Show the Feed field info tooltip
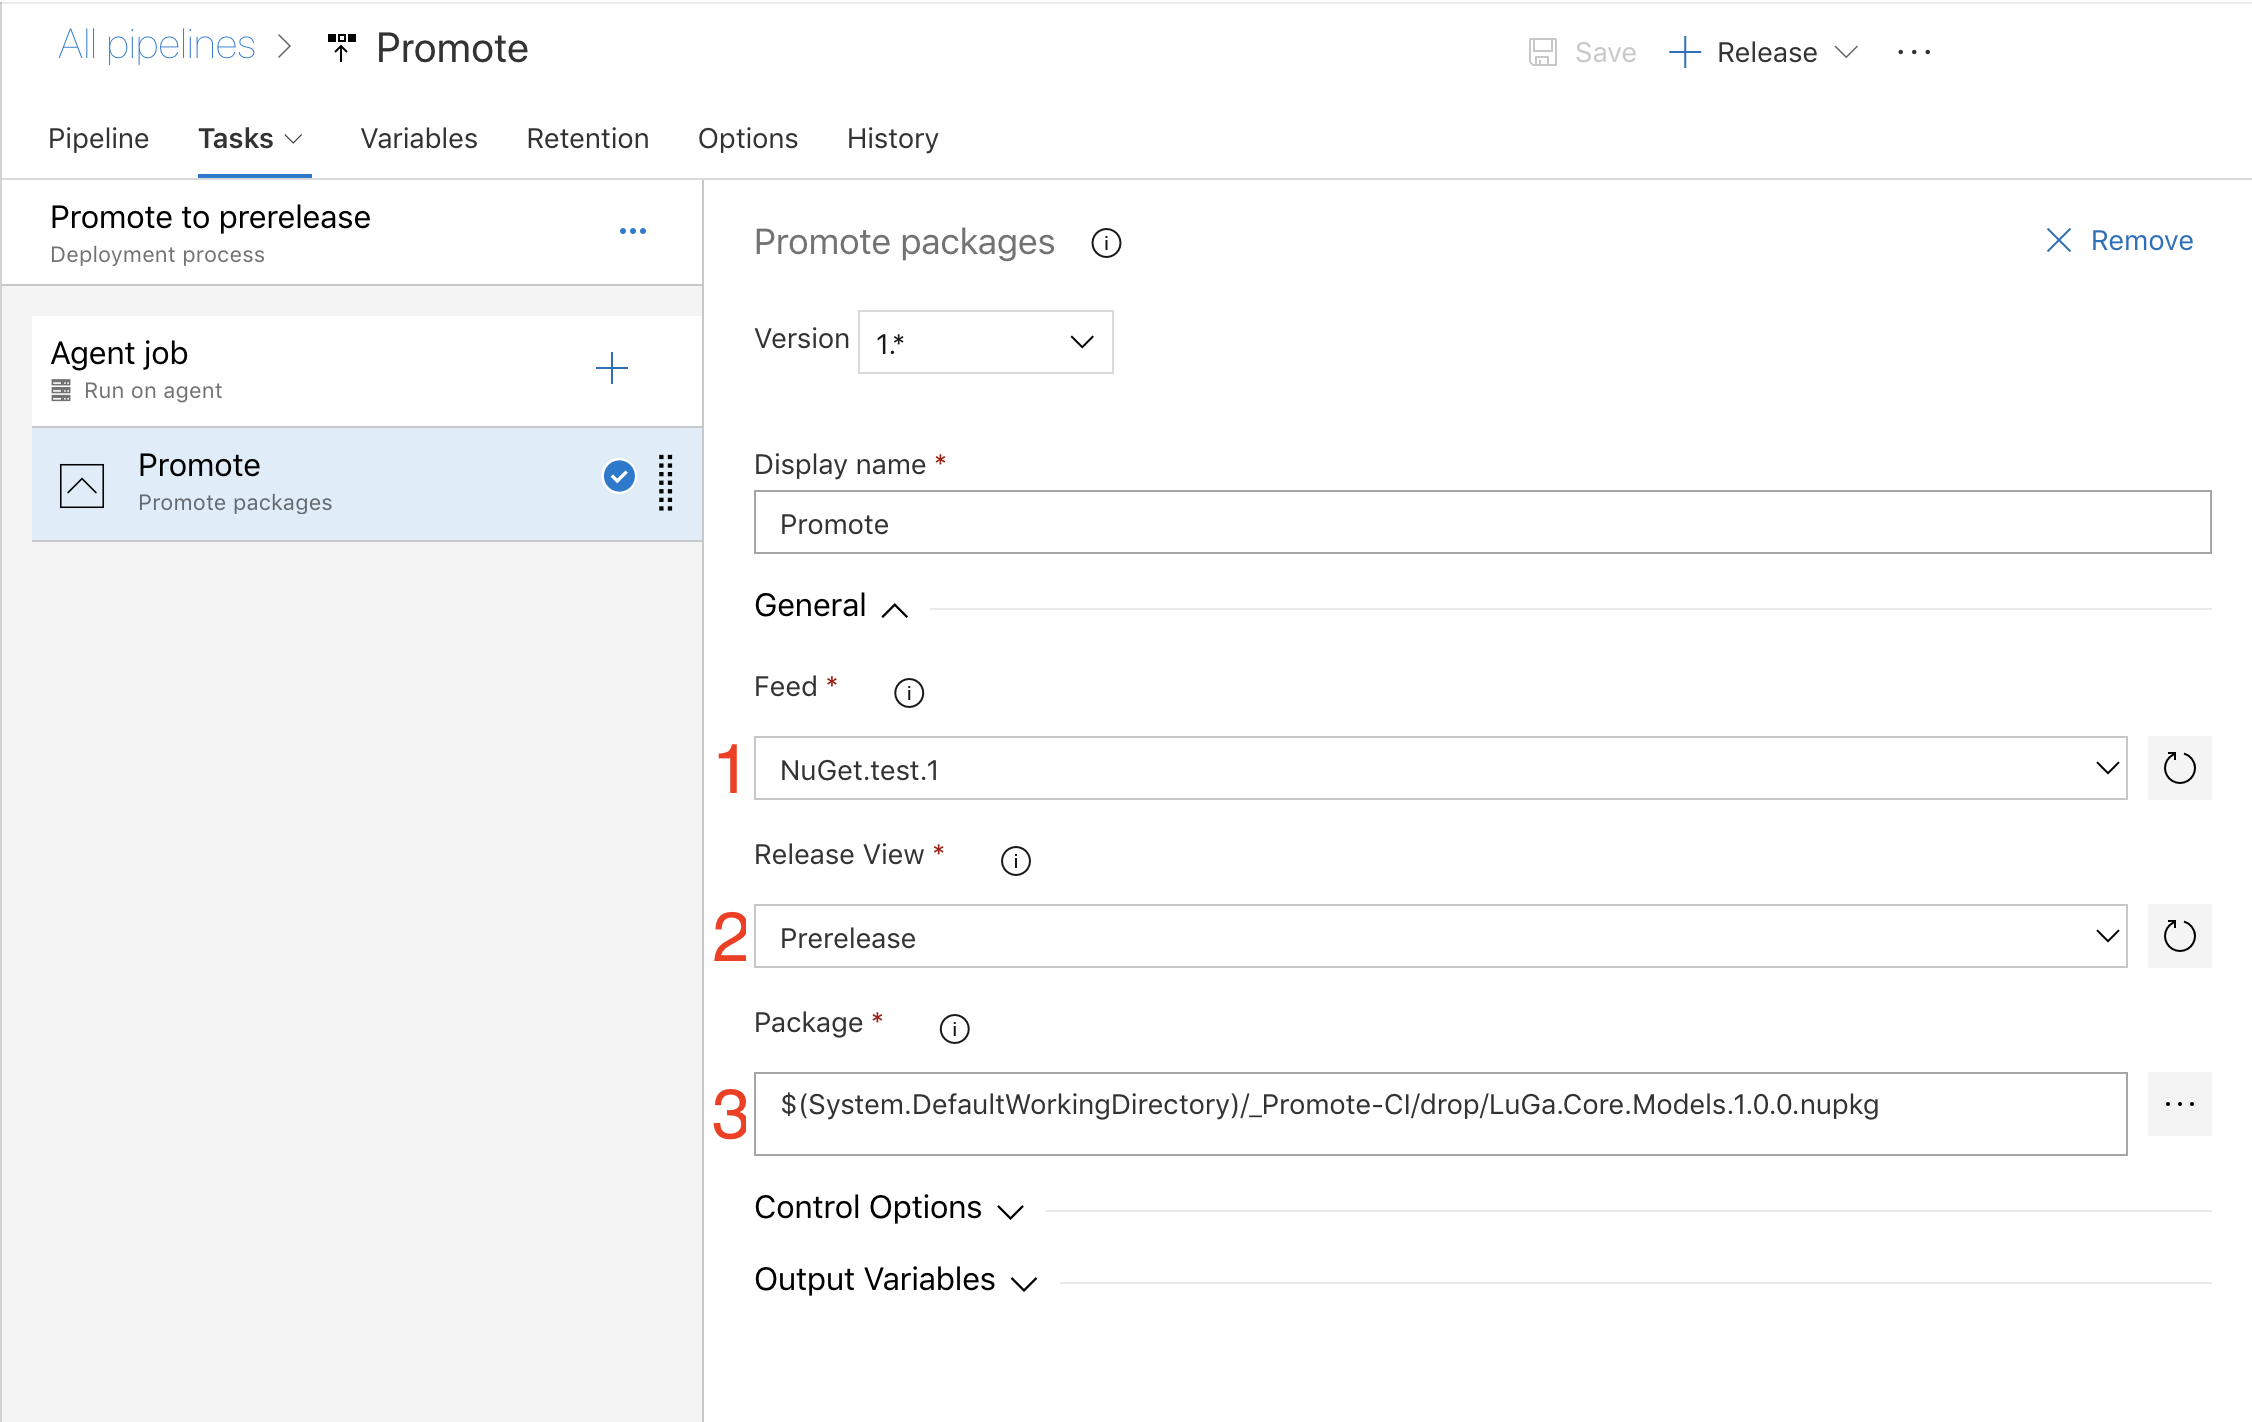The image size is (2252, 1422). [908, 692]
